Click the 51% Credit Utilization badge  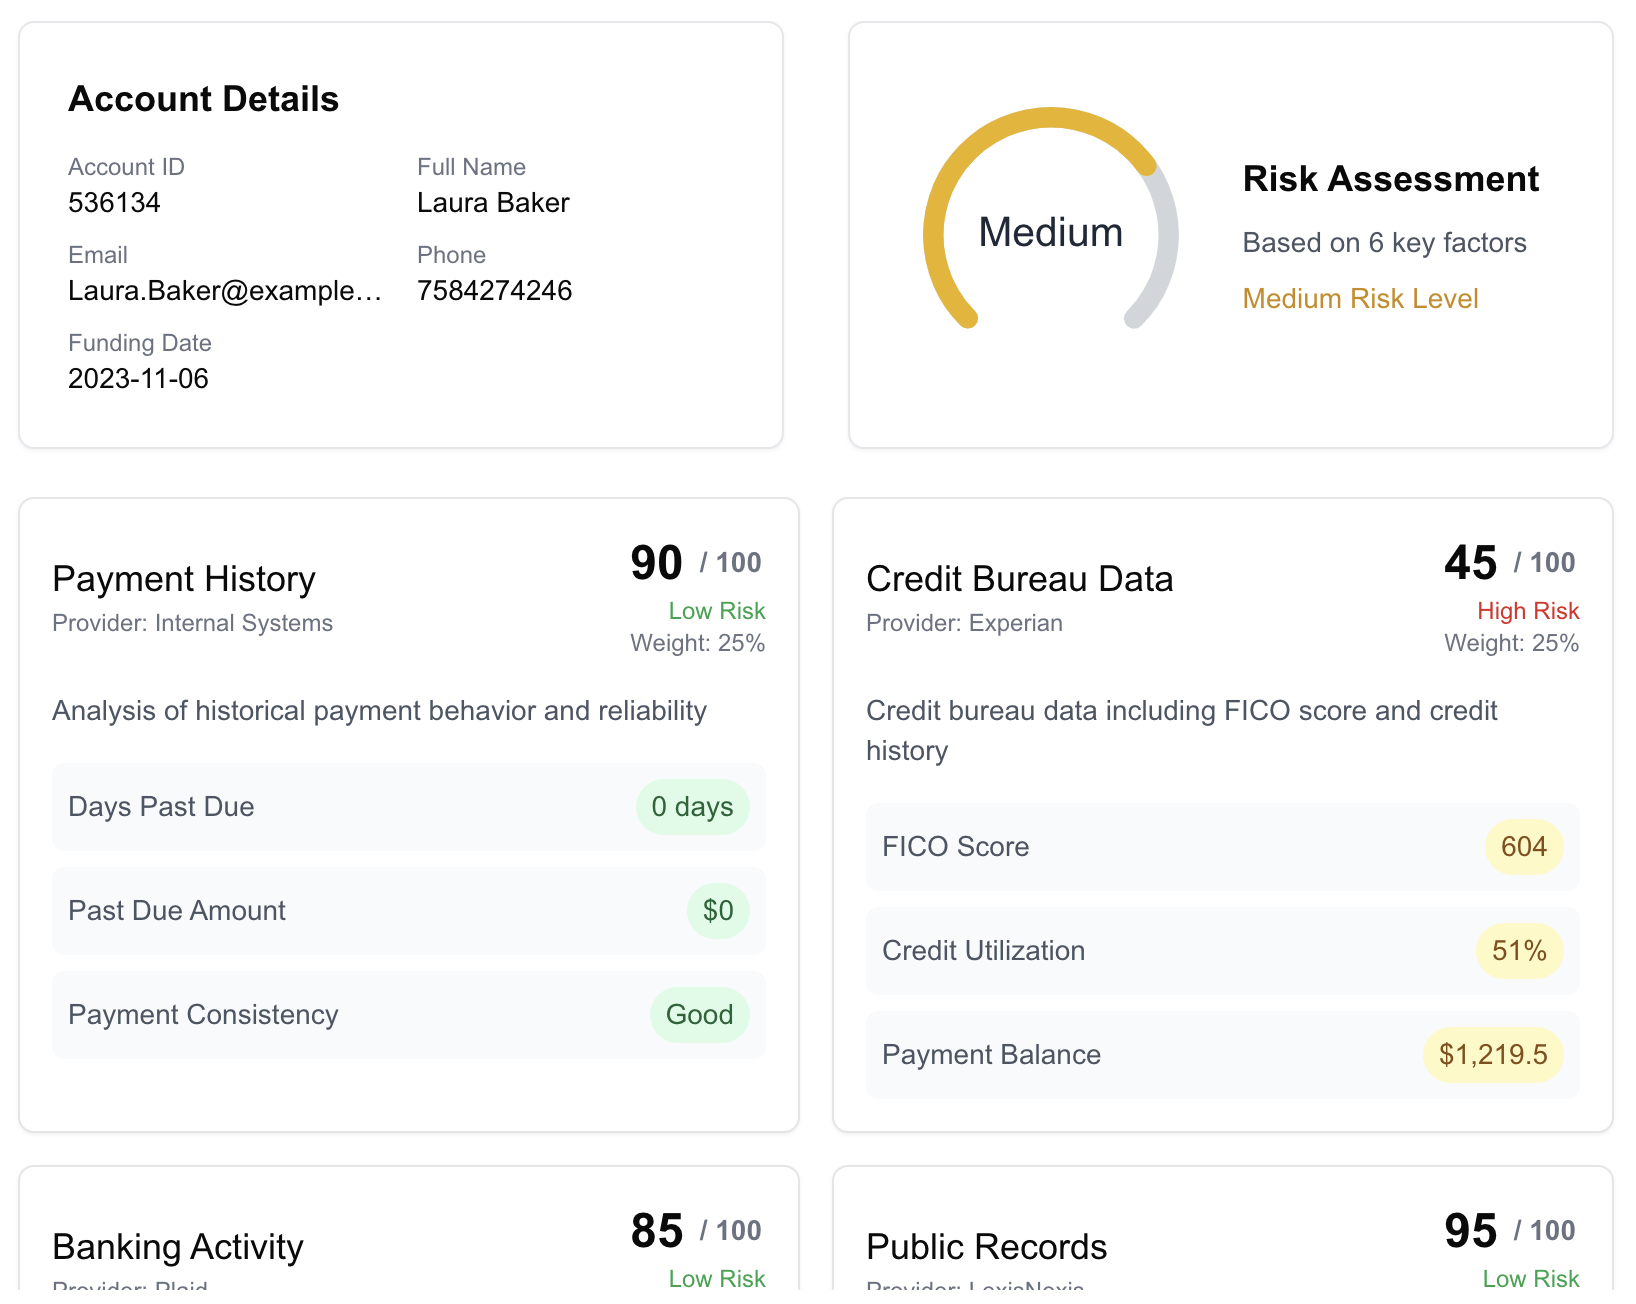click(1520, 951)
